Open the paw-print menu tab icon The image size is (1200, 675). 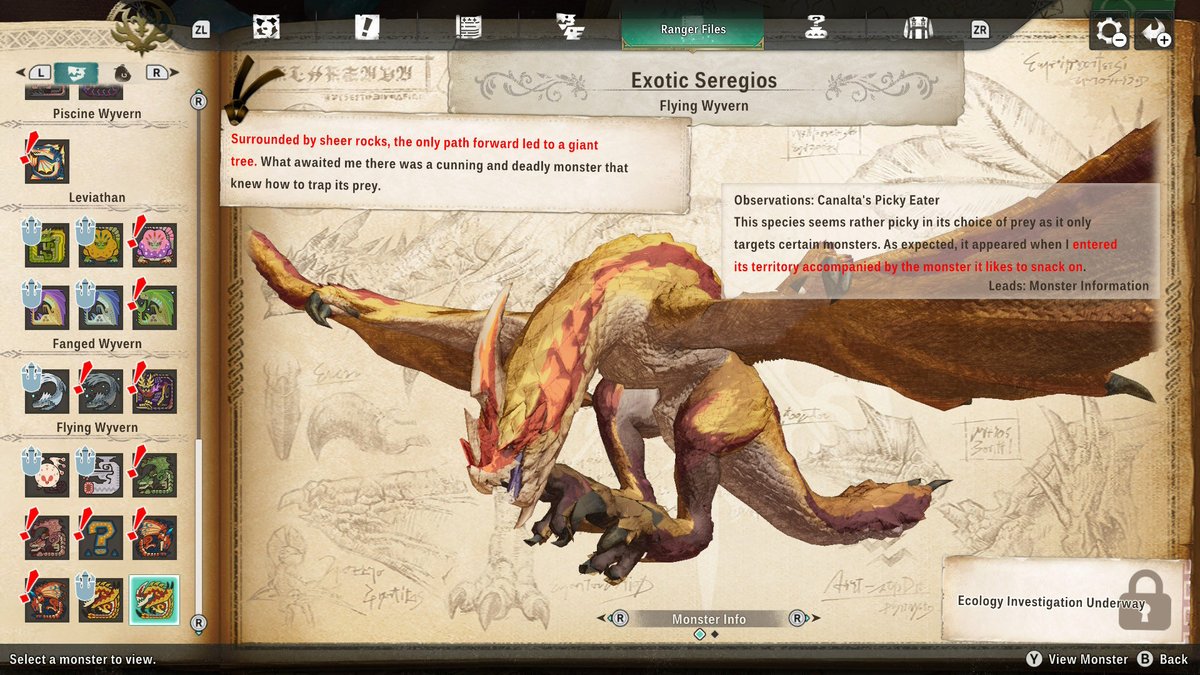pos(266,27)
